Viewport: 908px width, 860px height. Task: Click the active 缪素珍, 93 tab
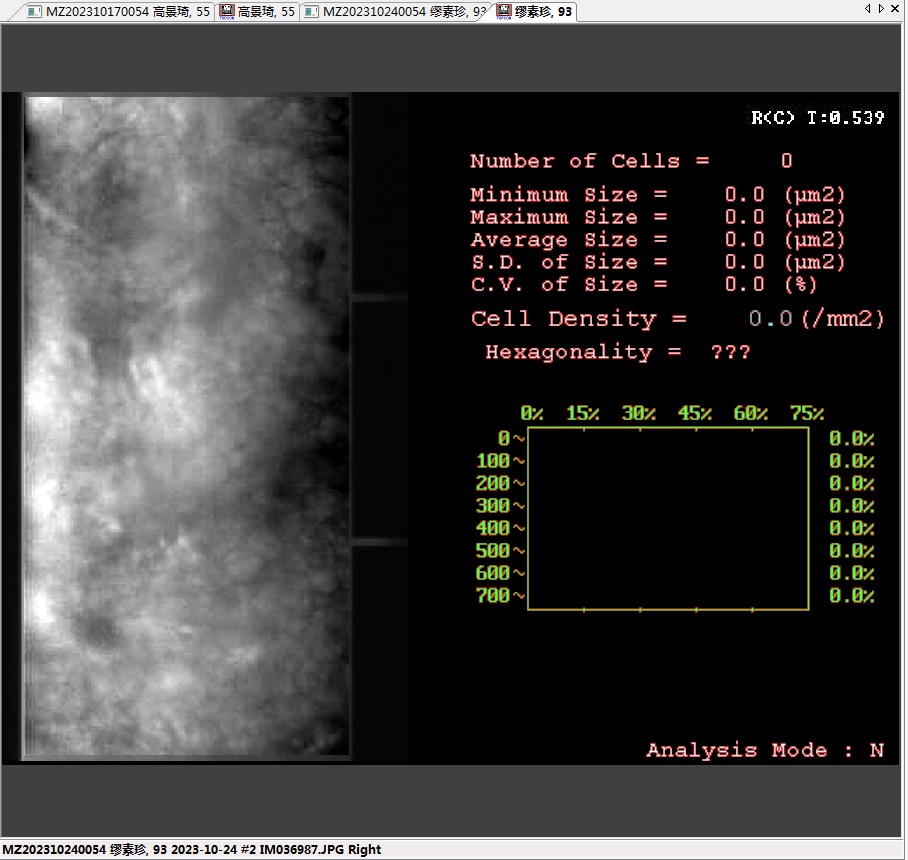[x=542, y=12]
